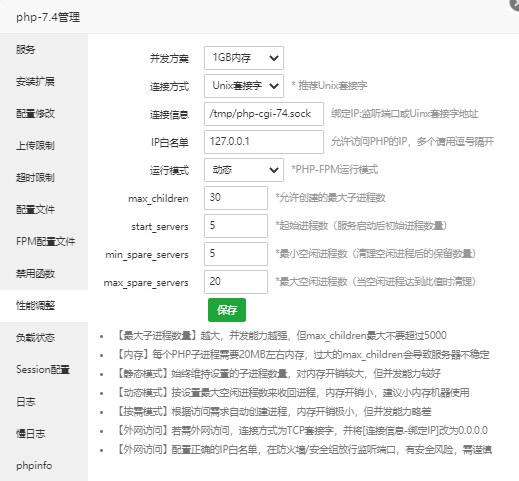Image resolution: width=519 pixels, height=481 pixels.
Task: Focus the IP白名单 input field
Action: pos(264,142)
